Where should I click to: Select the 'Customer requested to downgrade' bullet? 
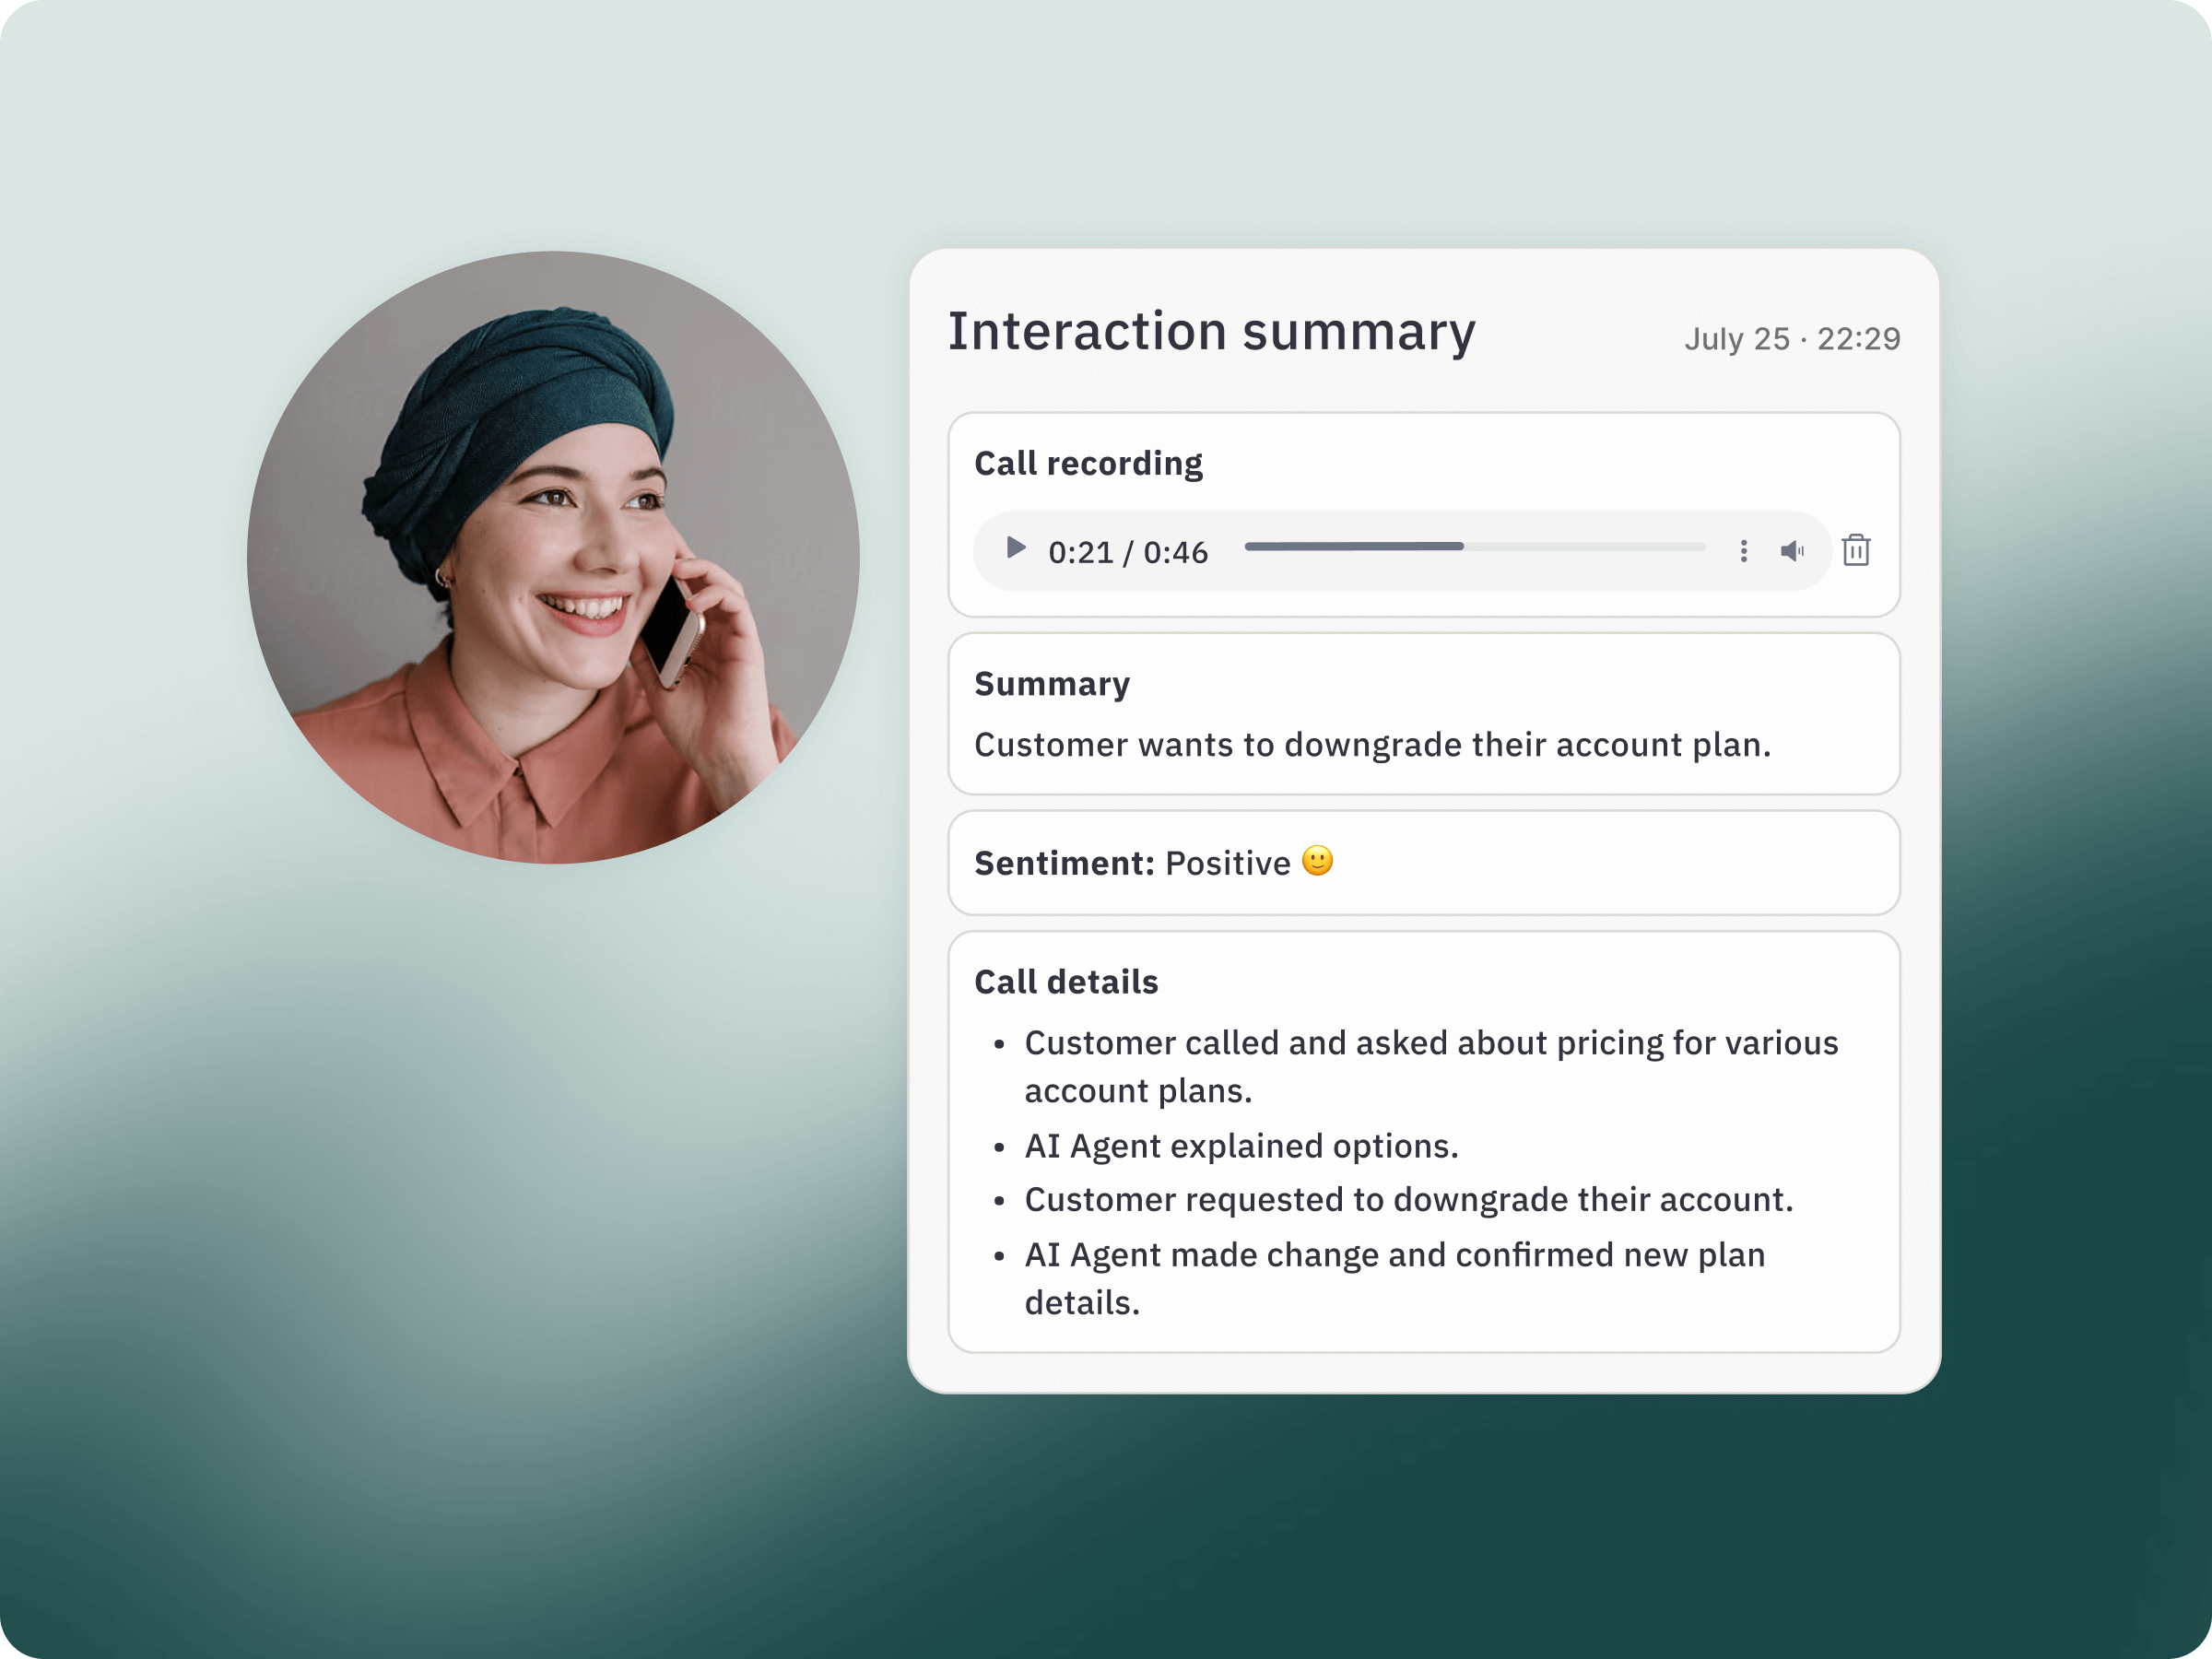1408,1200
